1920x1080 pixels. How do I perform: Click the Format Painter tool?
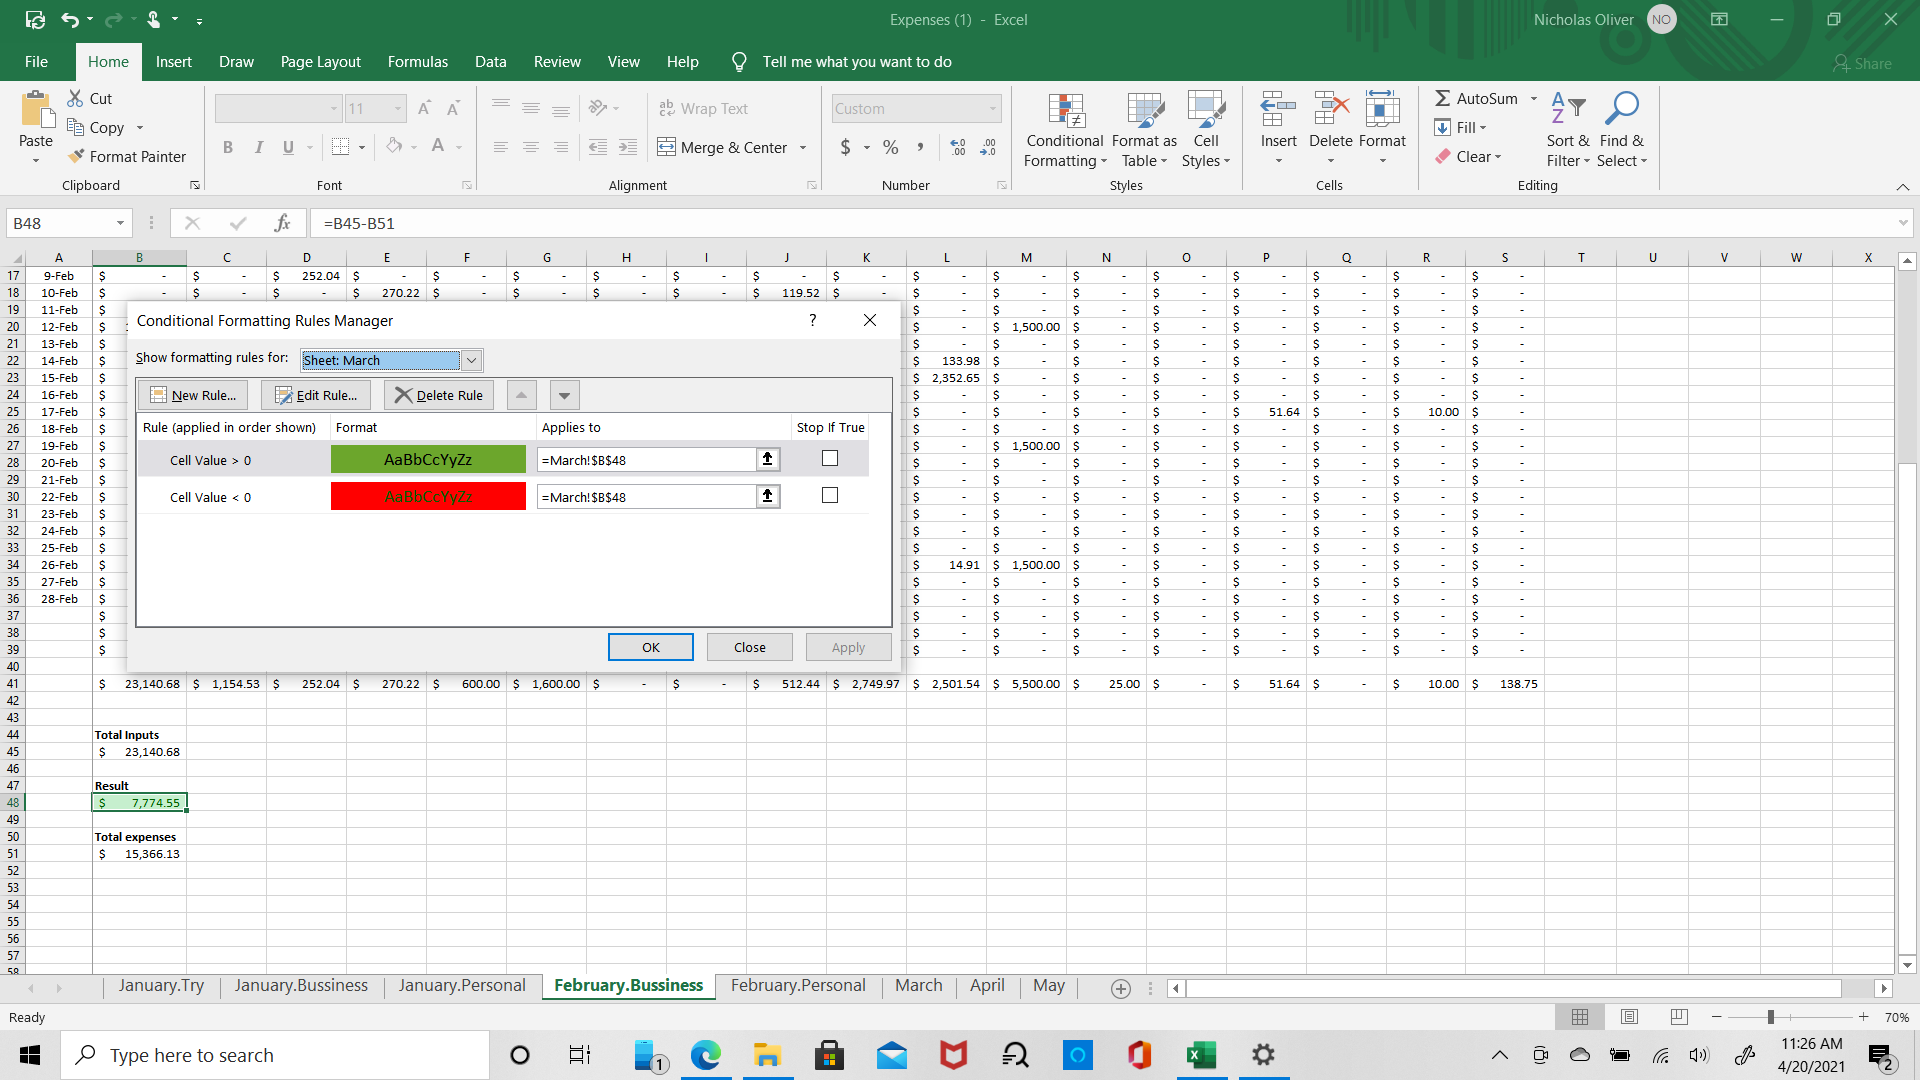[x=127, y=156]
